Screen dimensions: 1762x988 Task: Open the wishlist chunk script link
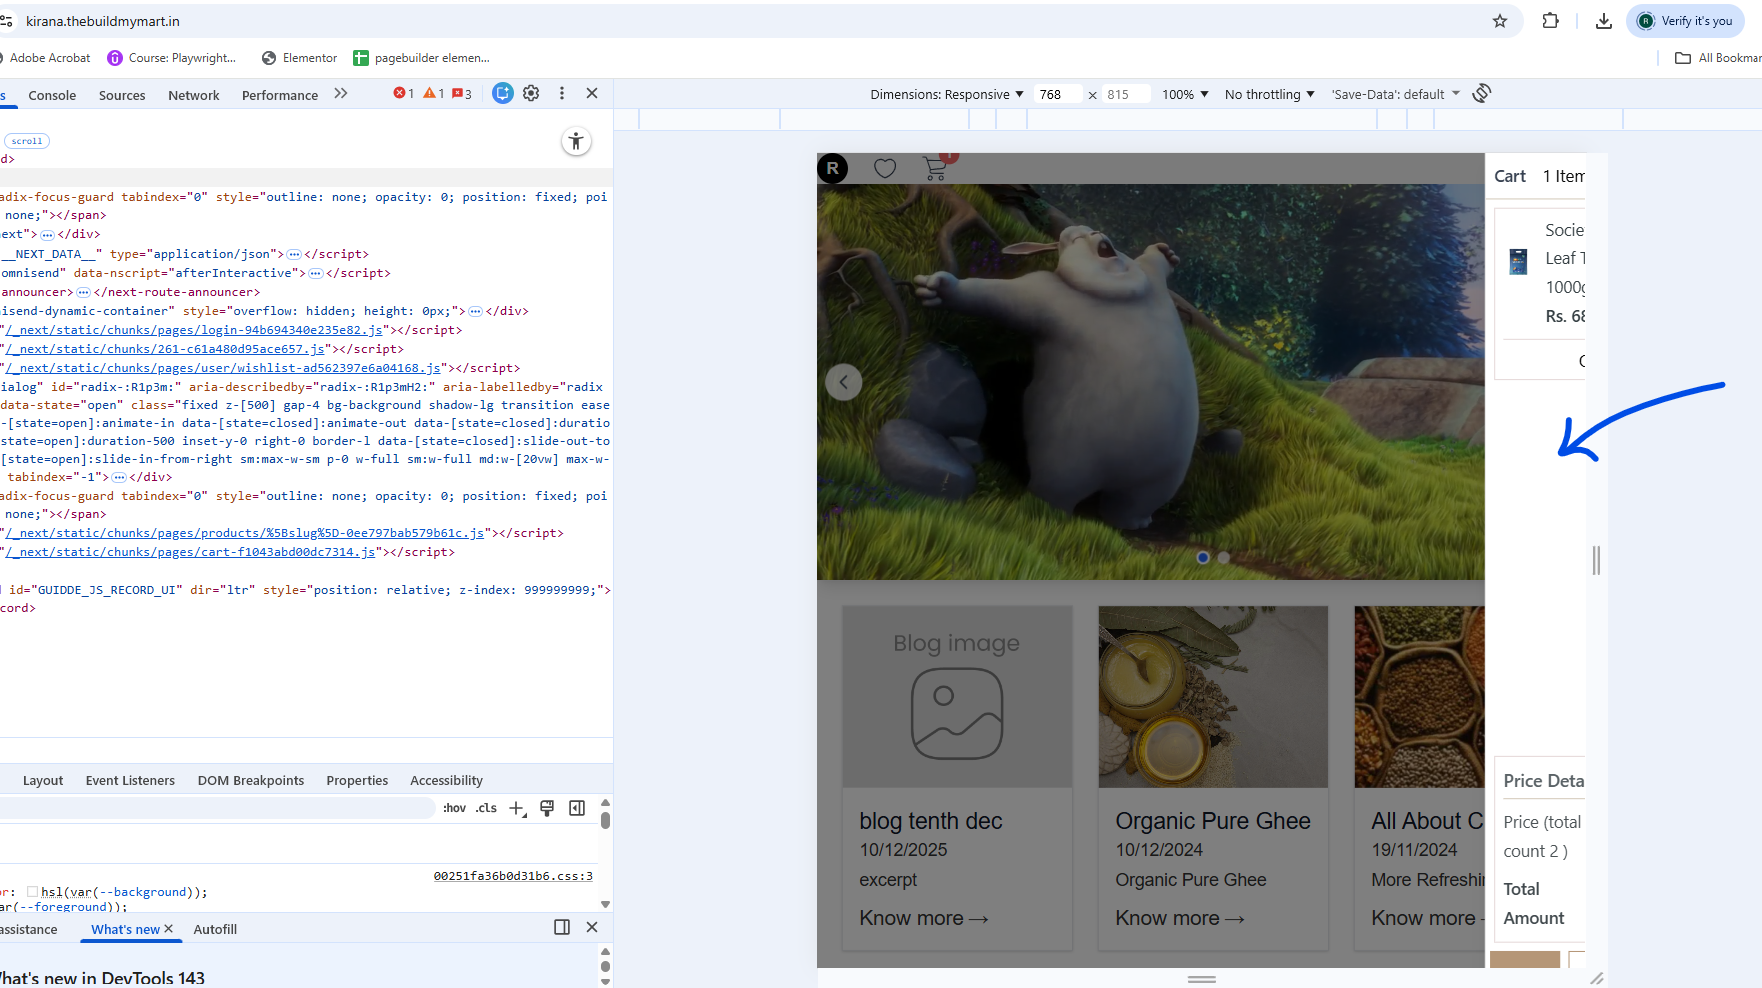tap(223, 368)
